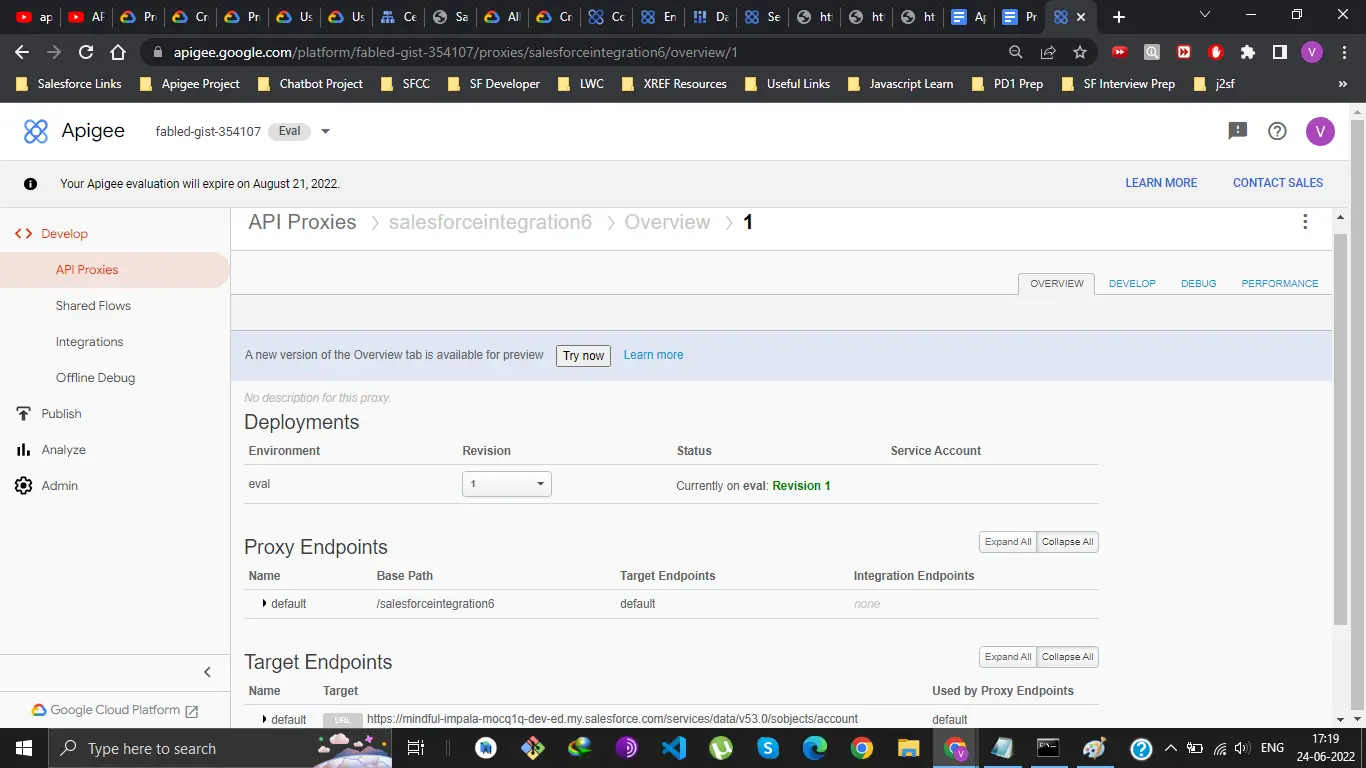1366x768 pixels.
Task: Click LEARN MORE in evaluation banner
Action: tap(1161, 183)
